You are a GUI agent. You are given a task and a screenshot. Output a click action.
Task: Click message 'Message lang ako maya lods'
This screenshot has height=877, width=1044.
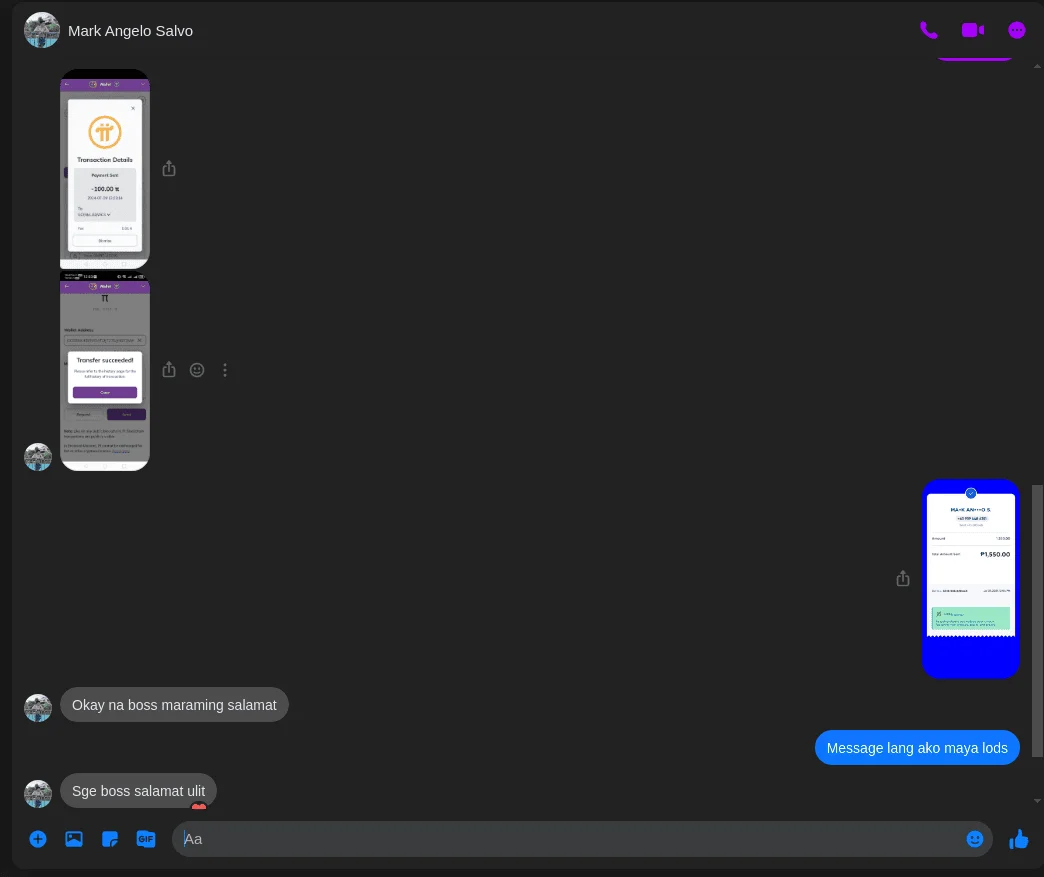917,748
